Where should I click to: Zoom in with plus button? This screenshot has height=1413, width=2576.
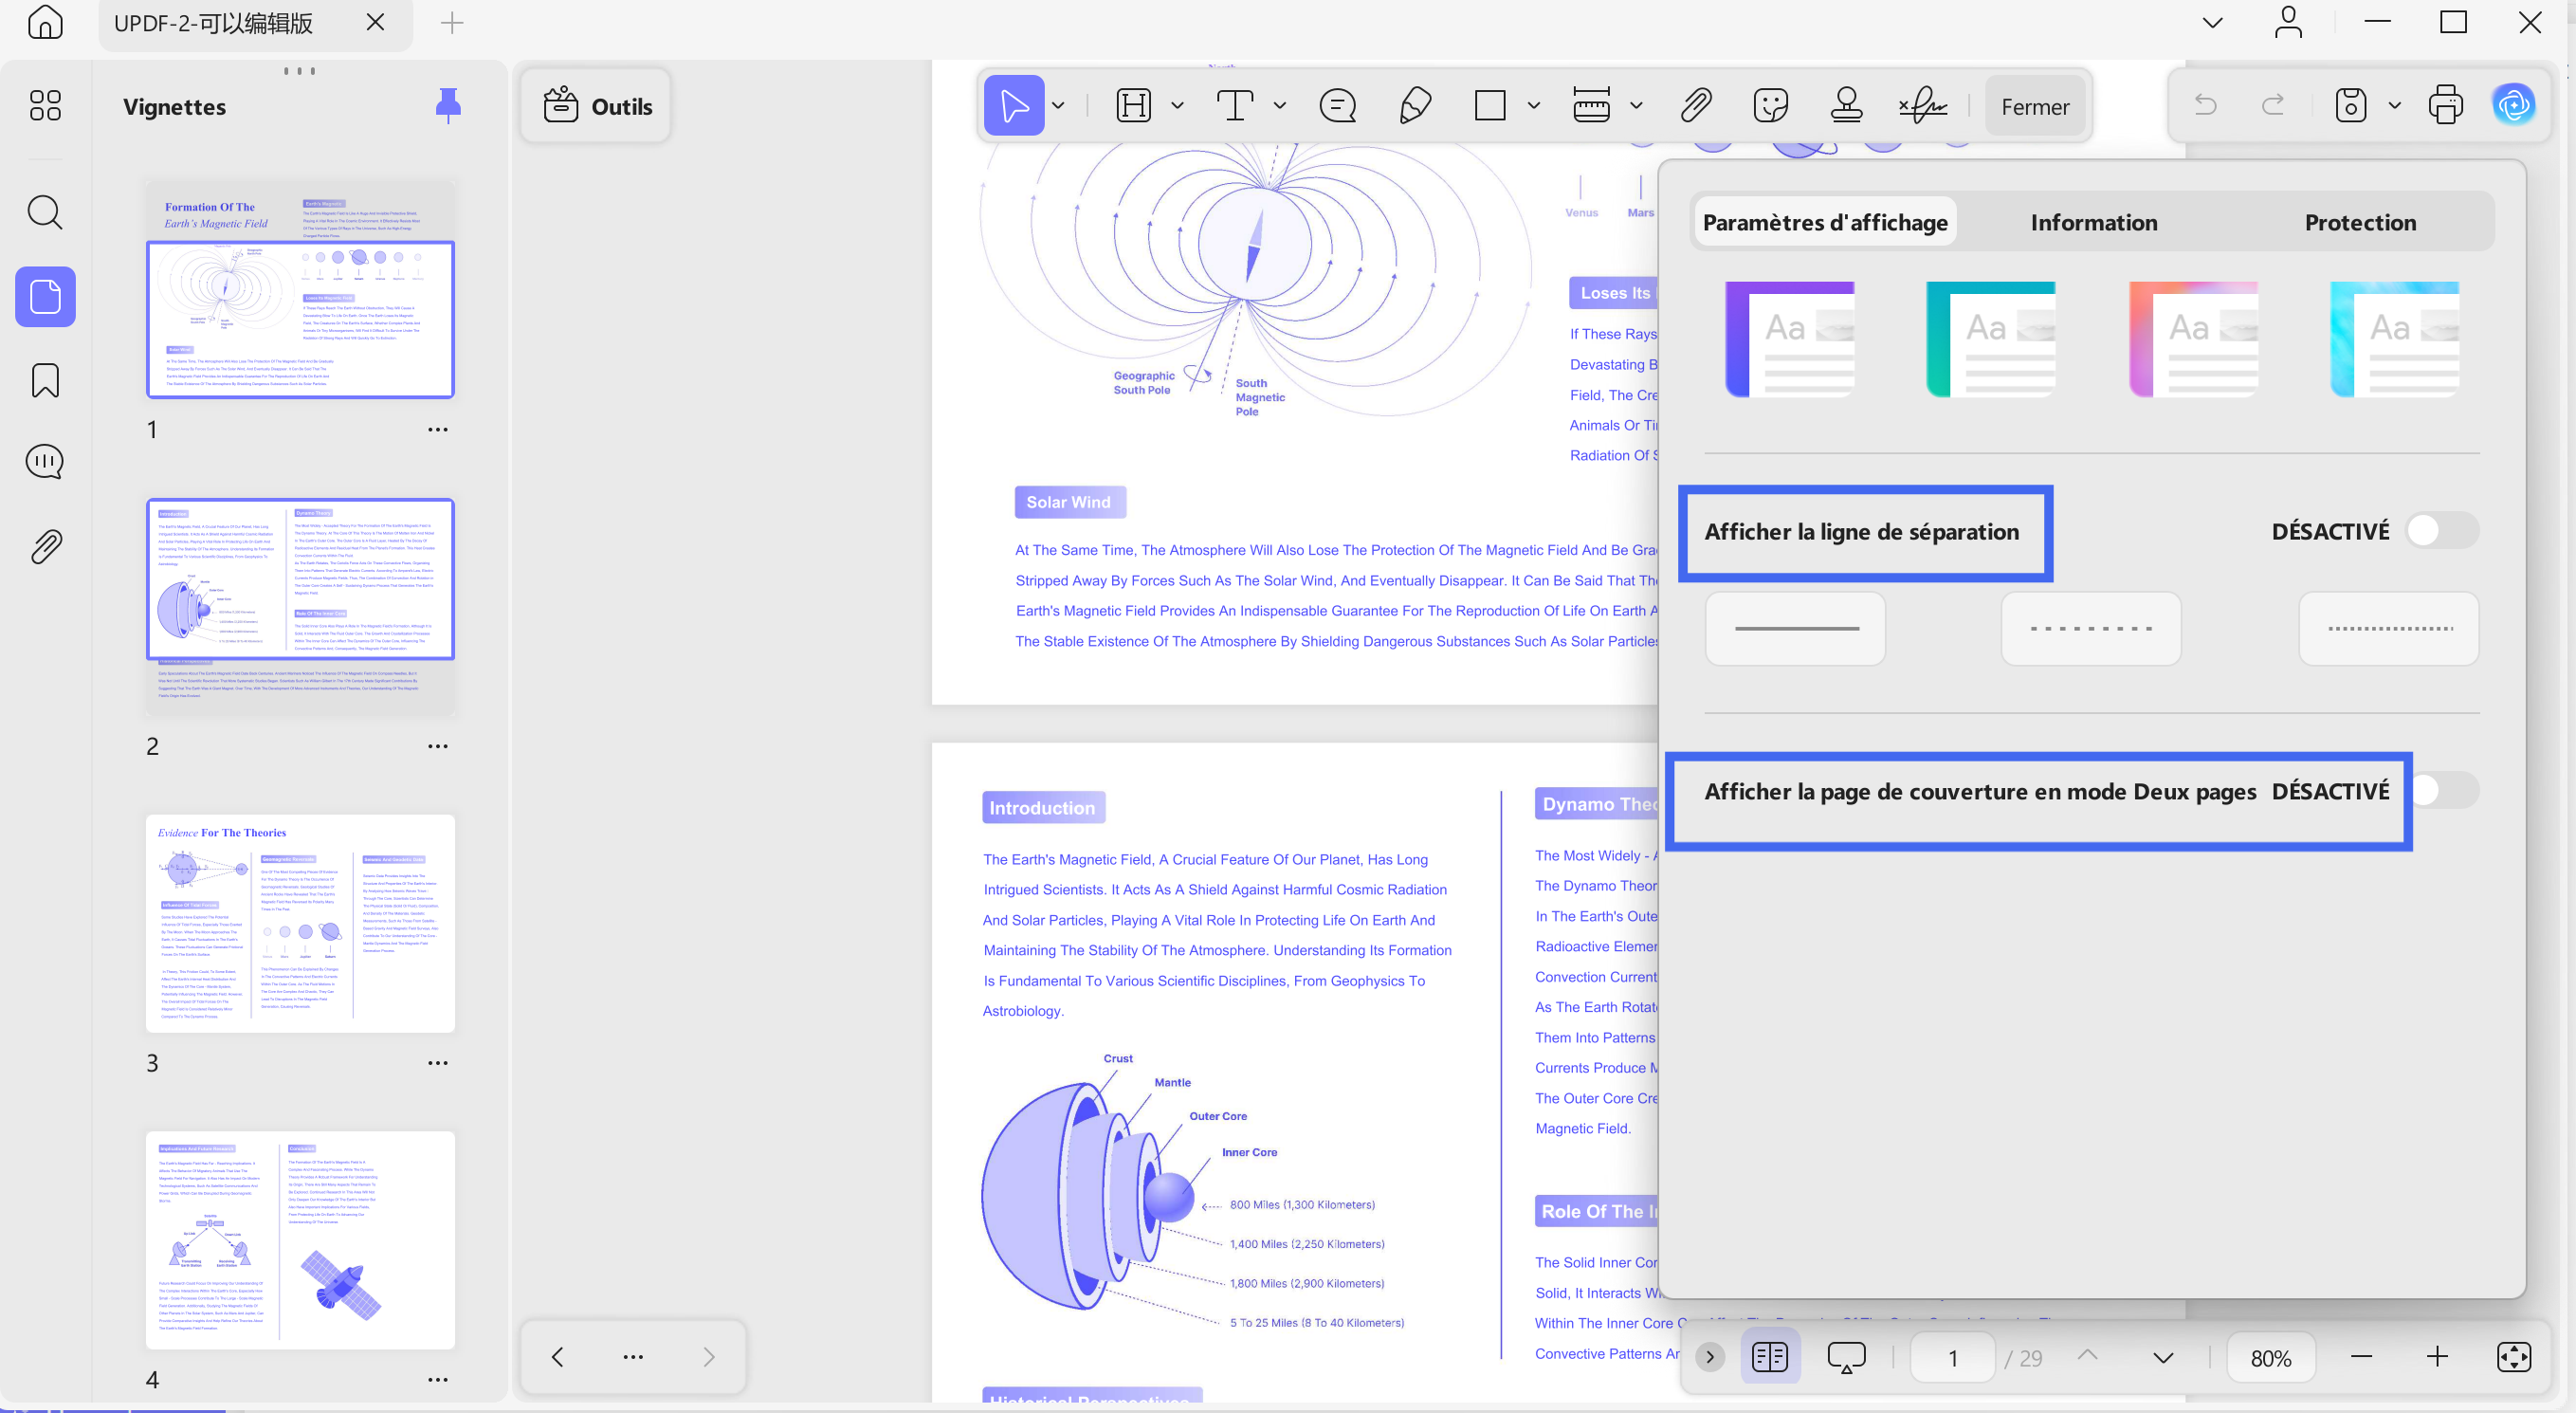[2437, 1357]
